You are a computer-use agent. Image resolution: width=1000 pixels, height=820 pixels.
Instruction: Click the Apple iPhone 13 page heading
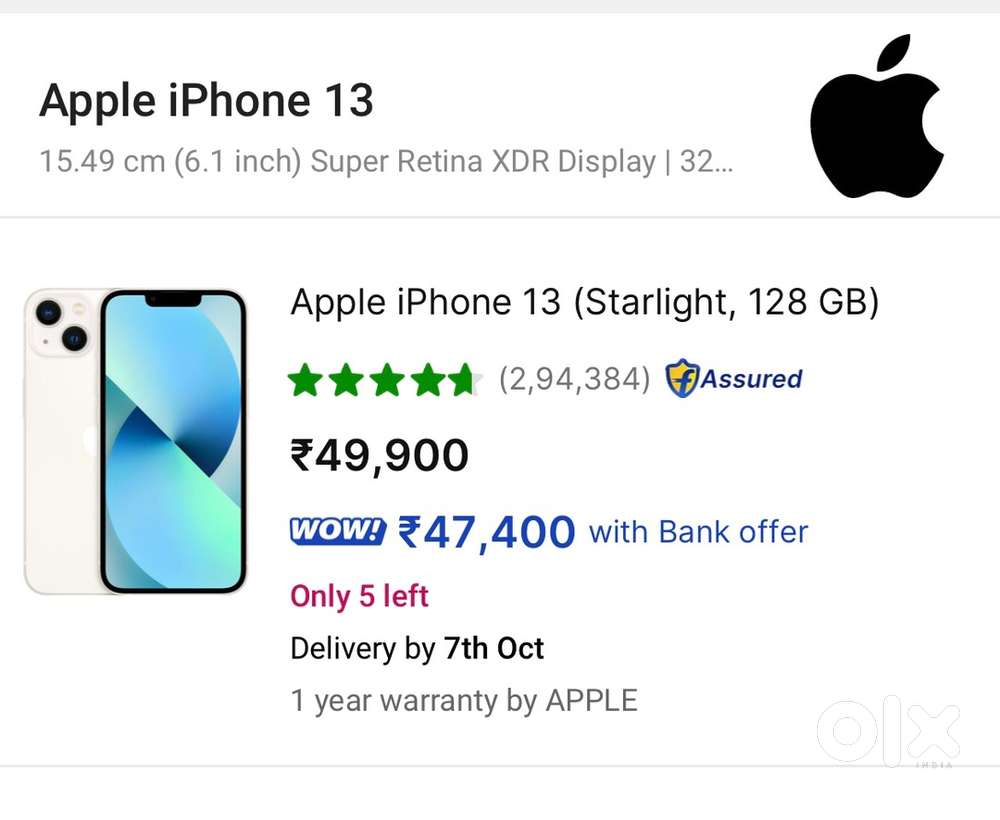click(x=206, y=101)
